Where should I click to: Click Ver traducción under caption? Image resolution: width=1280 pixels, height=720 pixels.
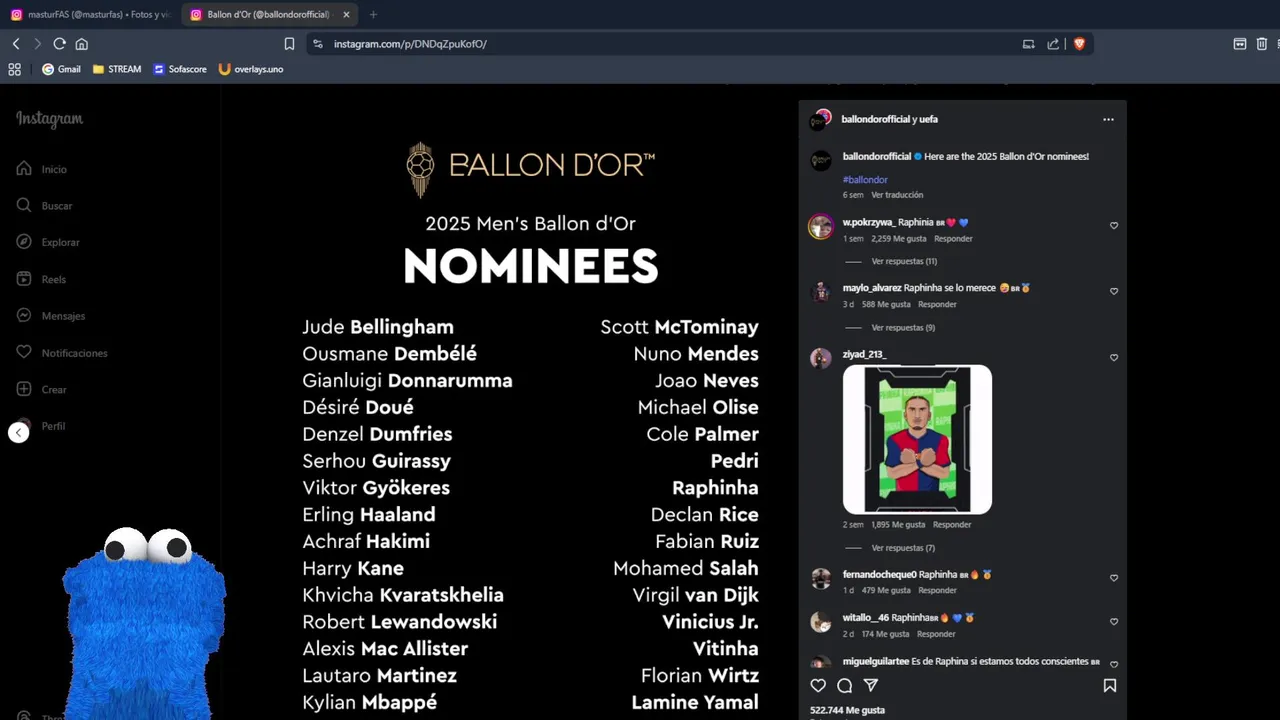897,195
